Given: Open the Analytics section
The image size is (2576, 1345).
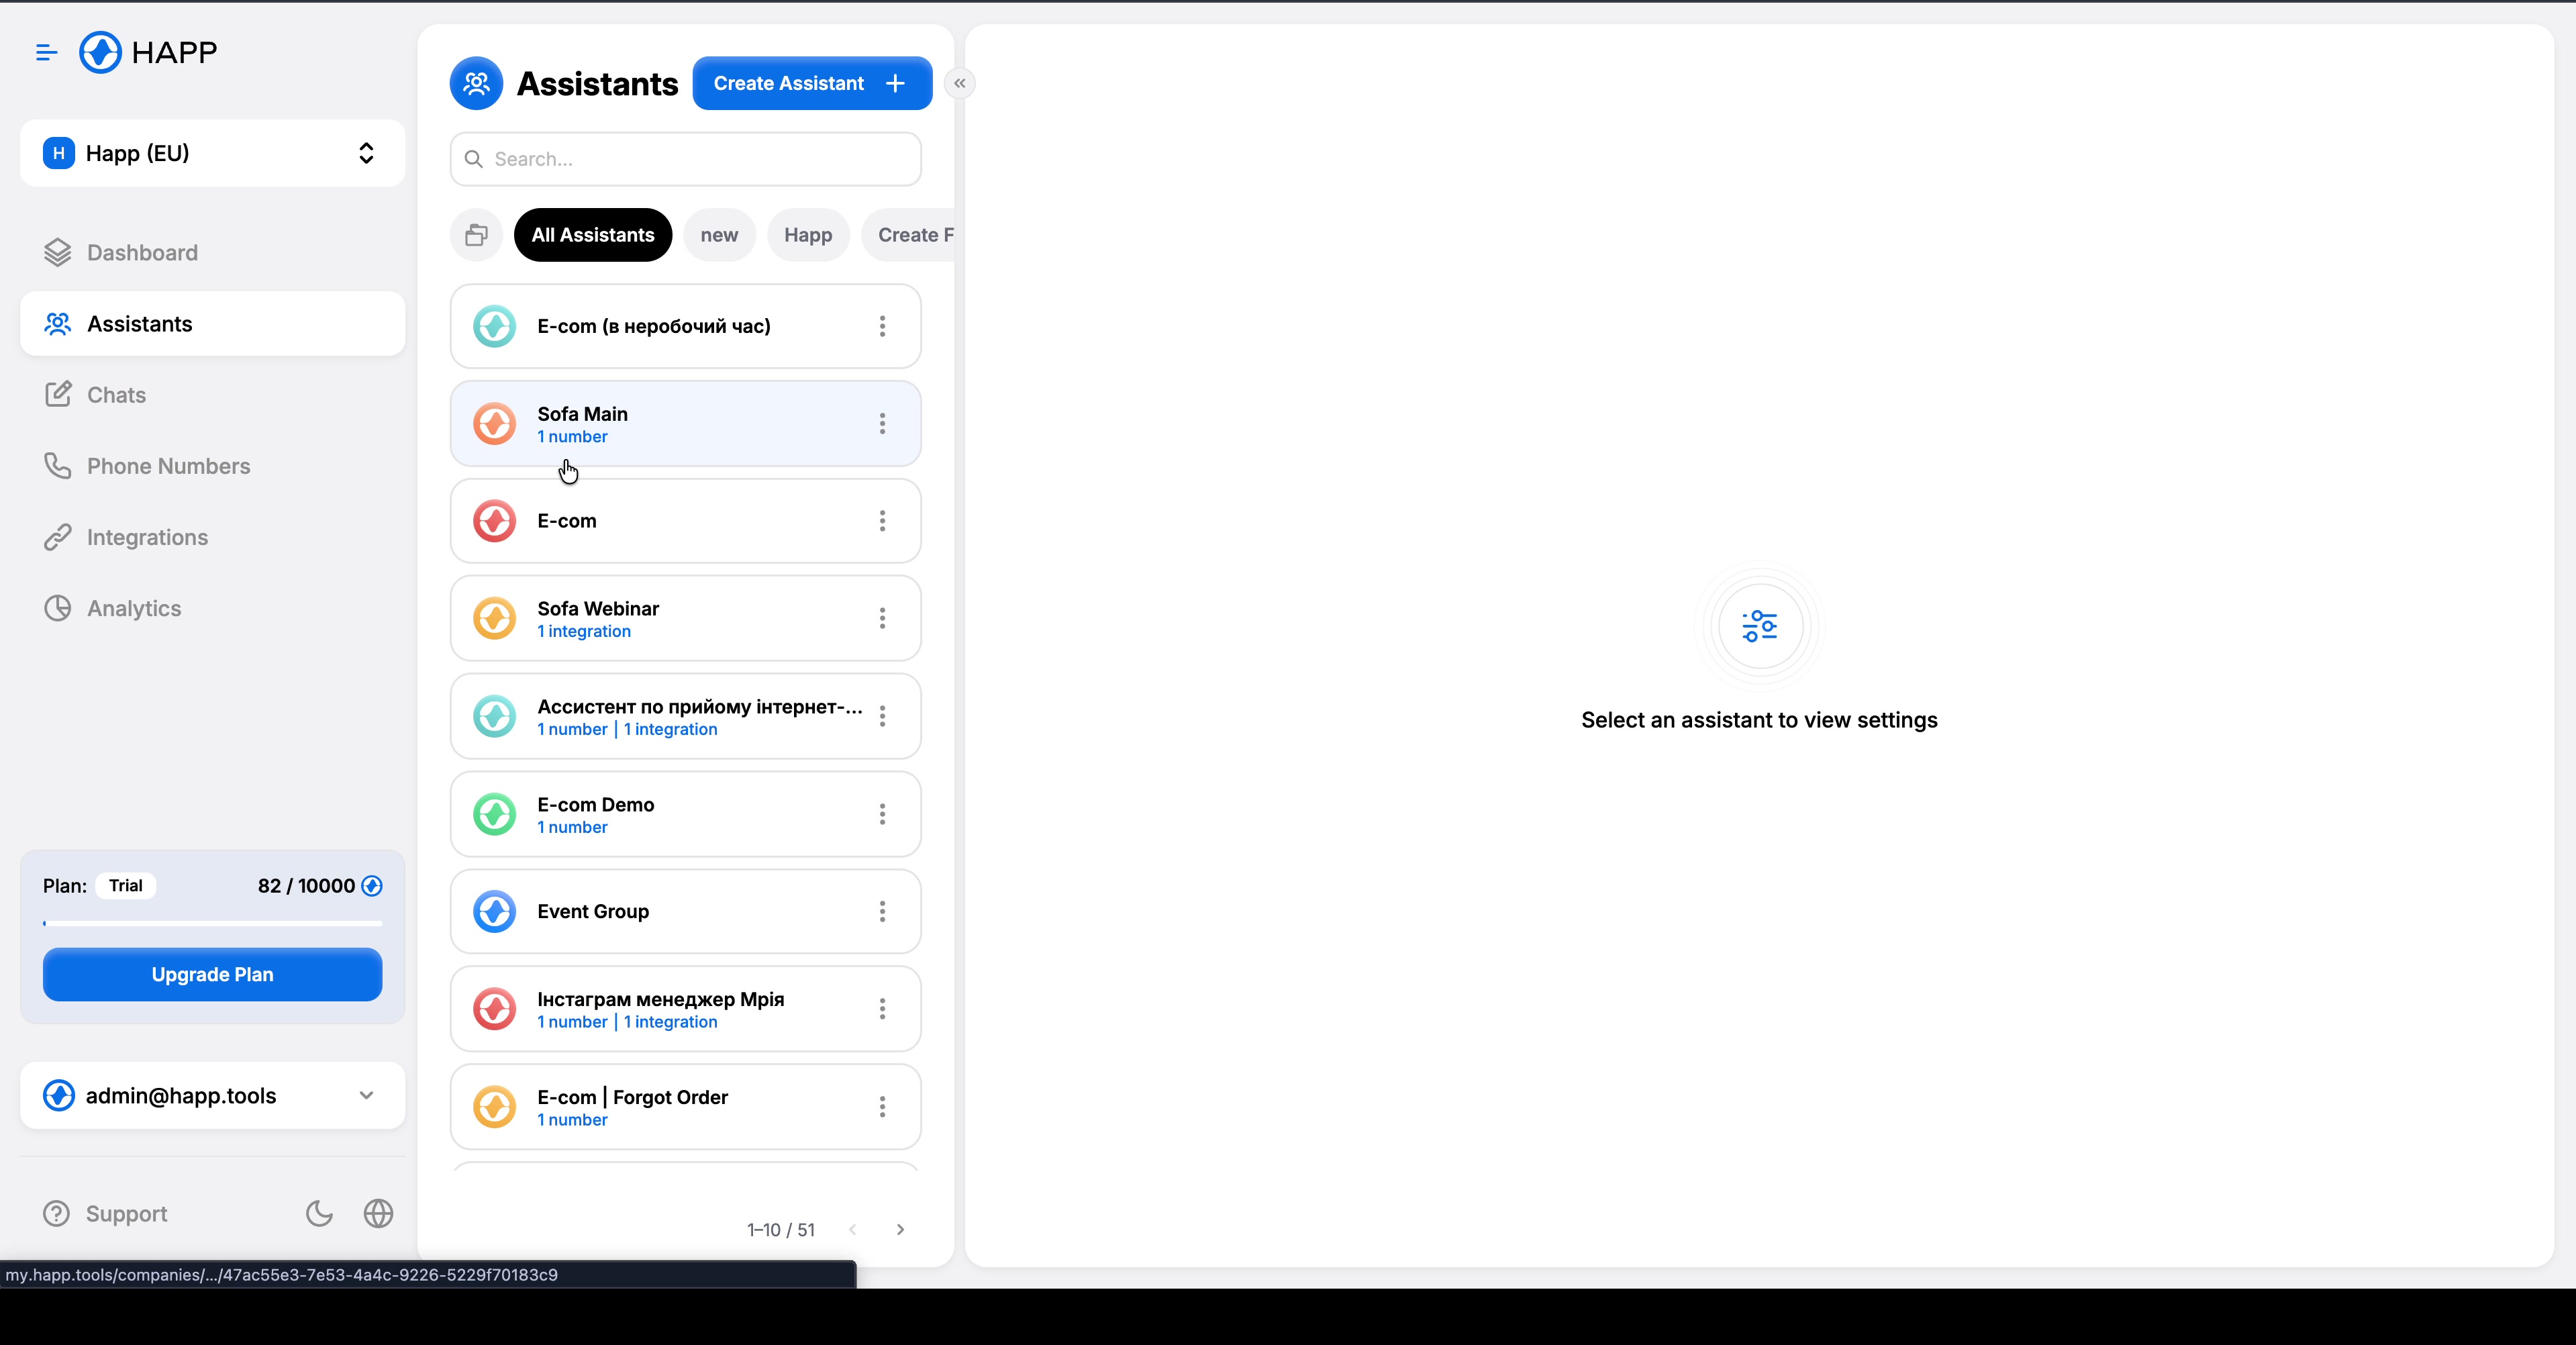Looking at the screenshot, I should coord(134,608).
